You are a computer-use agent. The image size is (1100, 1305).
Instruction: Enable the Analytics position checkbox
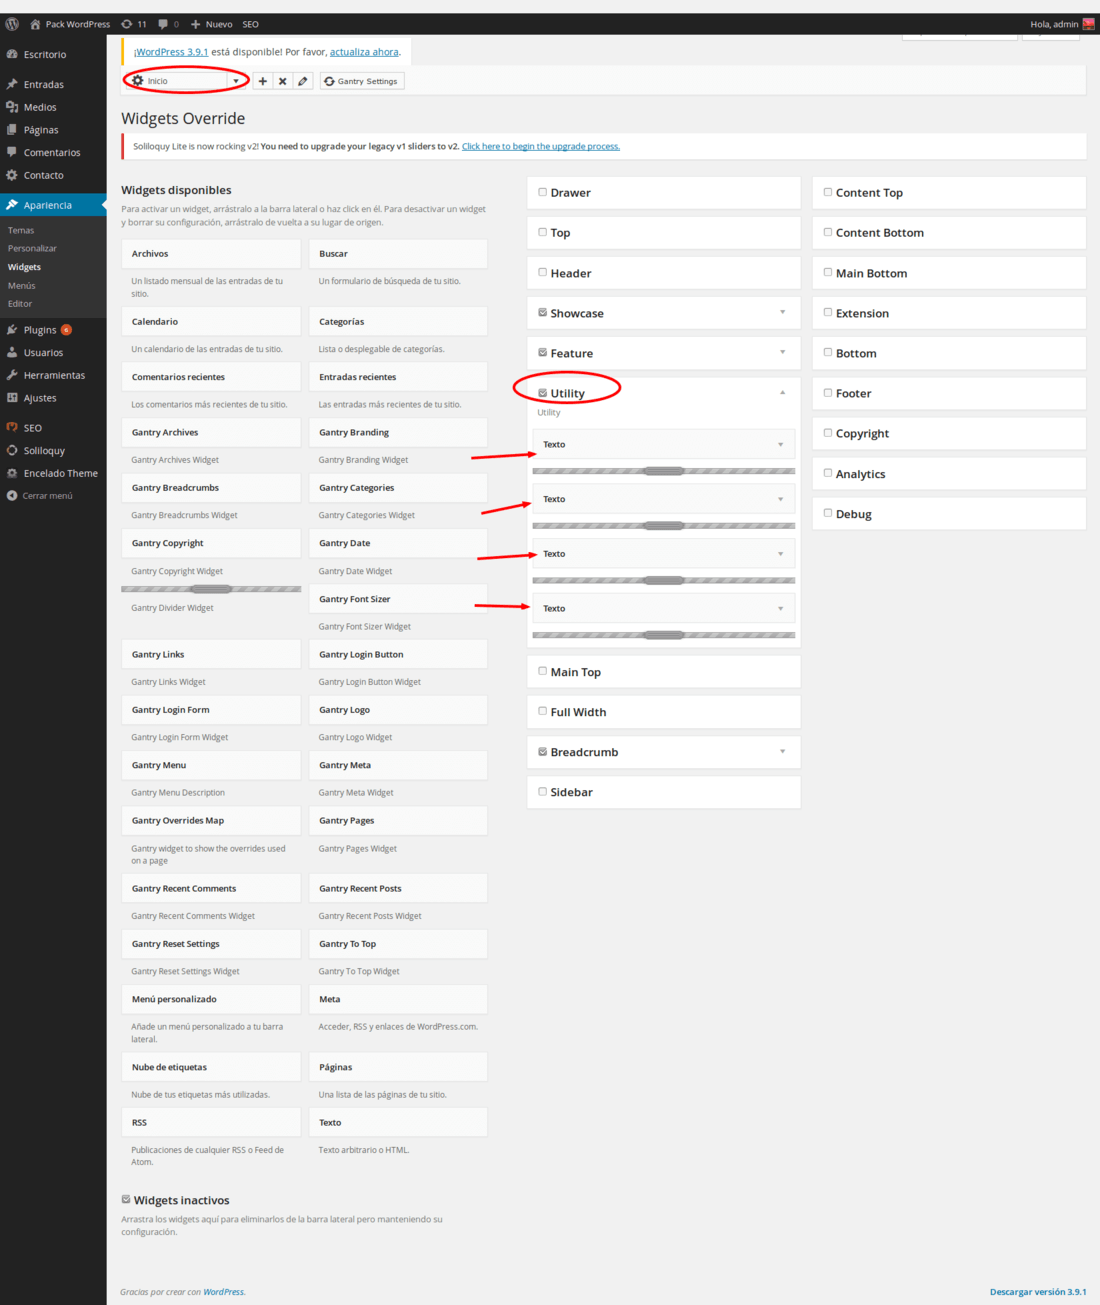coord(828,473)
